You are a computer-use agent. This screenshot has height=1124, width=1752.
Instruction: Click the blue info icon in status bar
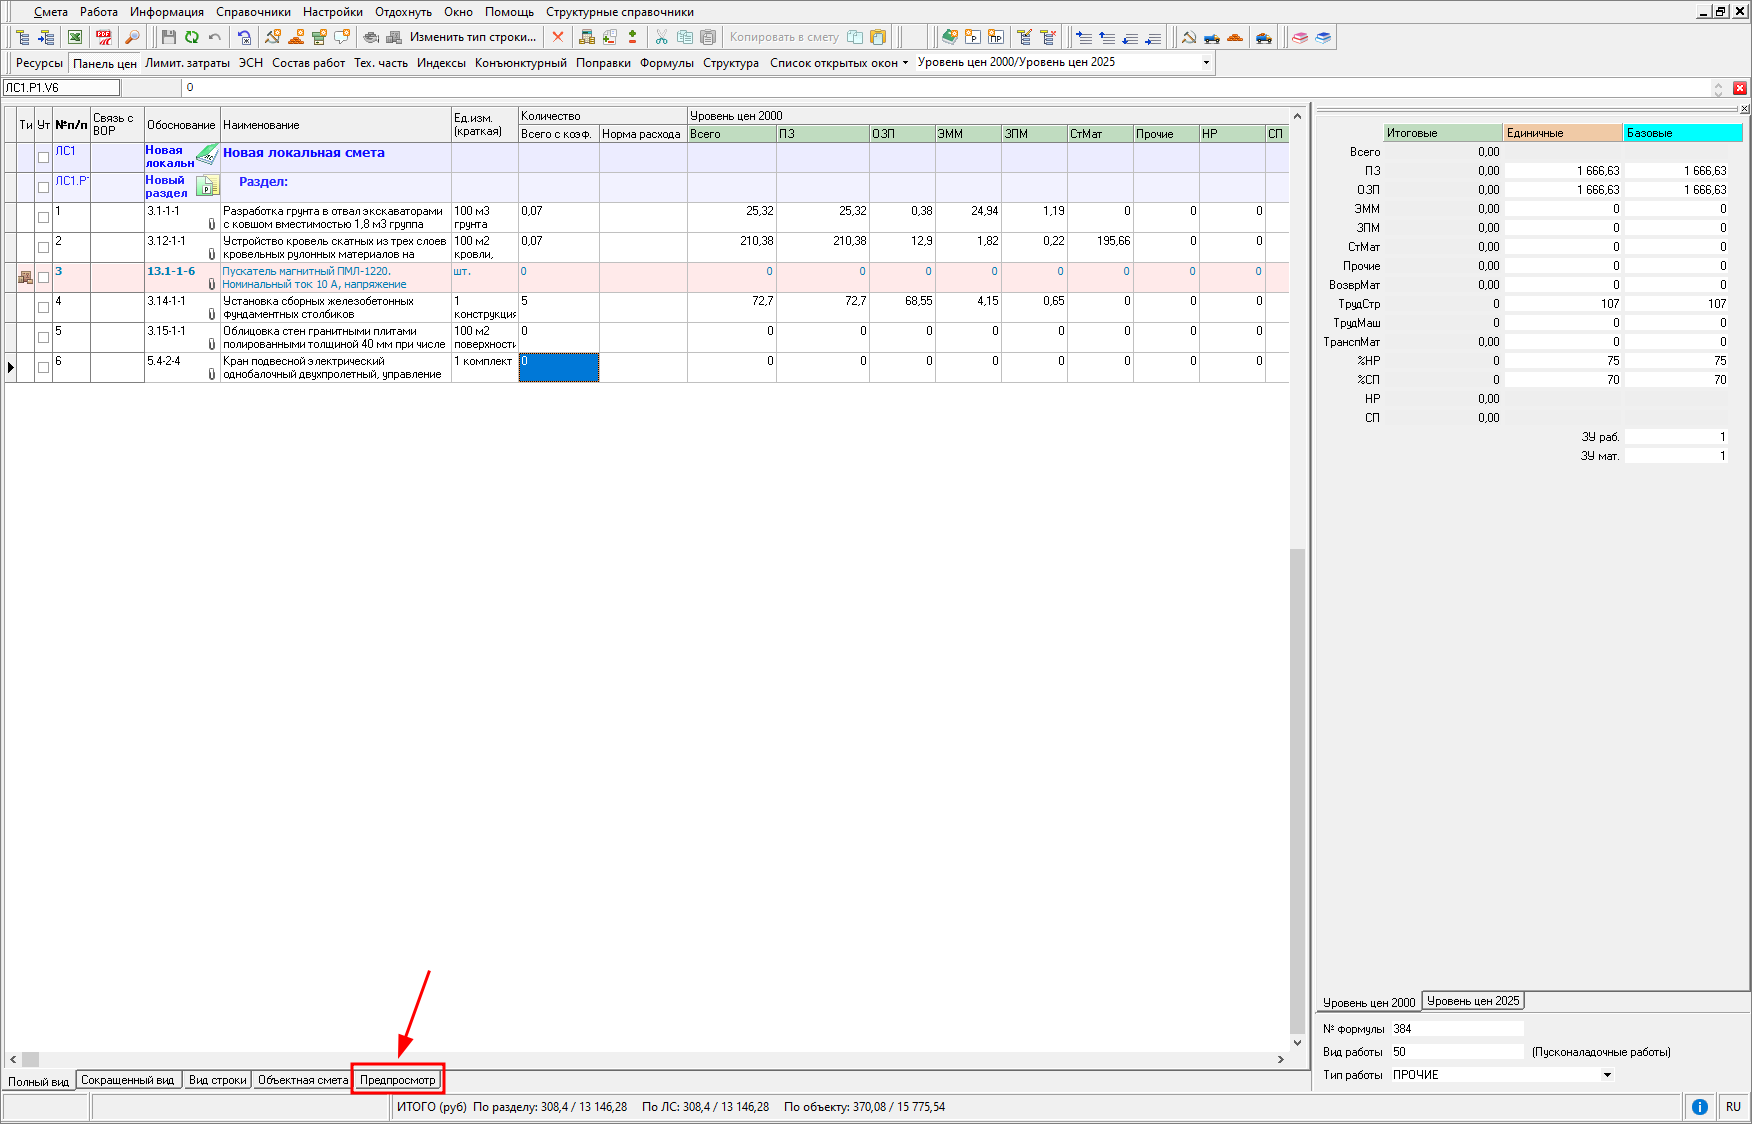1699,1107
